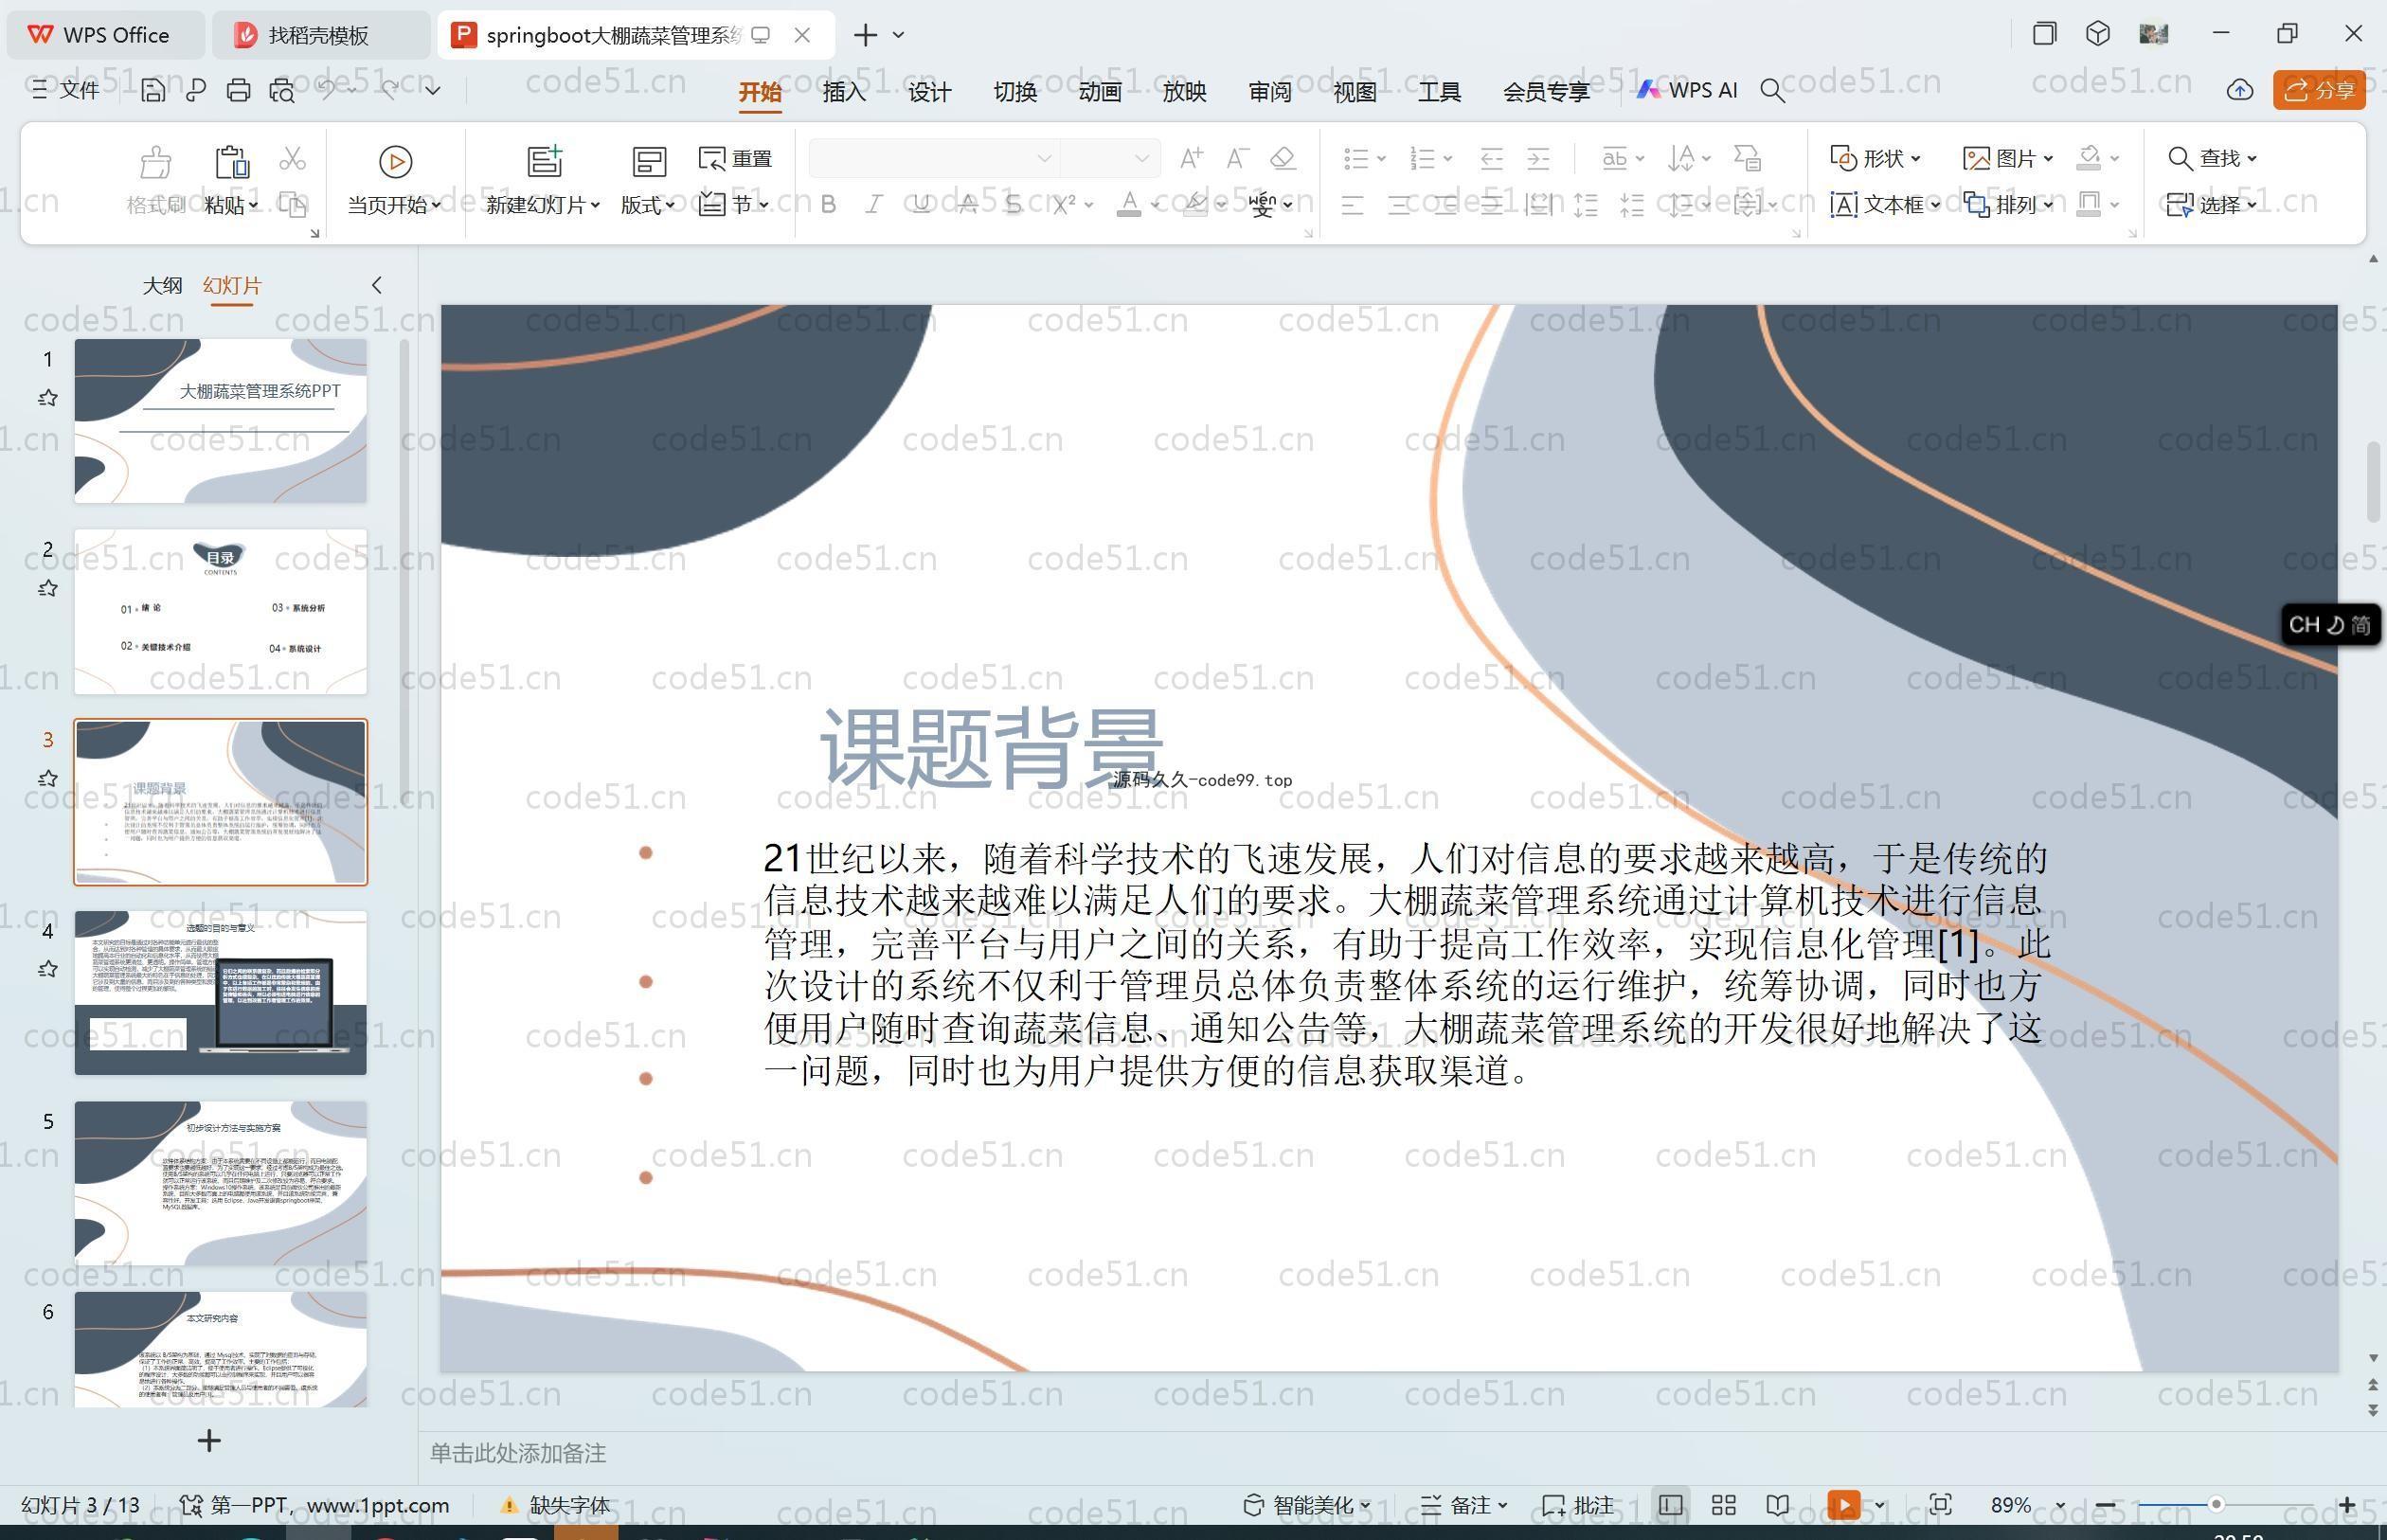Click the ribbon search magnifier icon
2387x1540 pixels.
point(1772,91)
